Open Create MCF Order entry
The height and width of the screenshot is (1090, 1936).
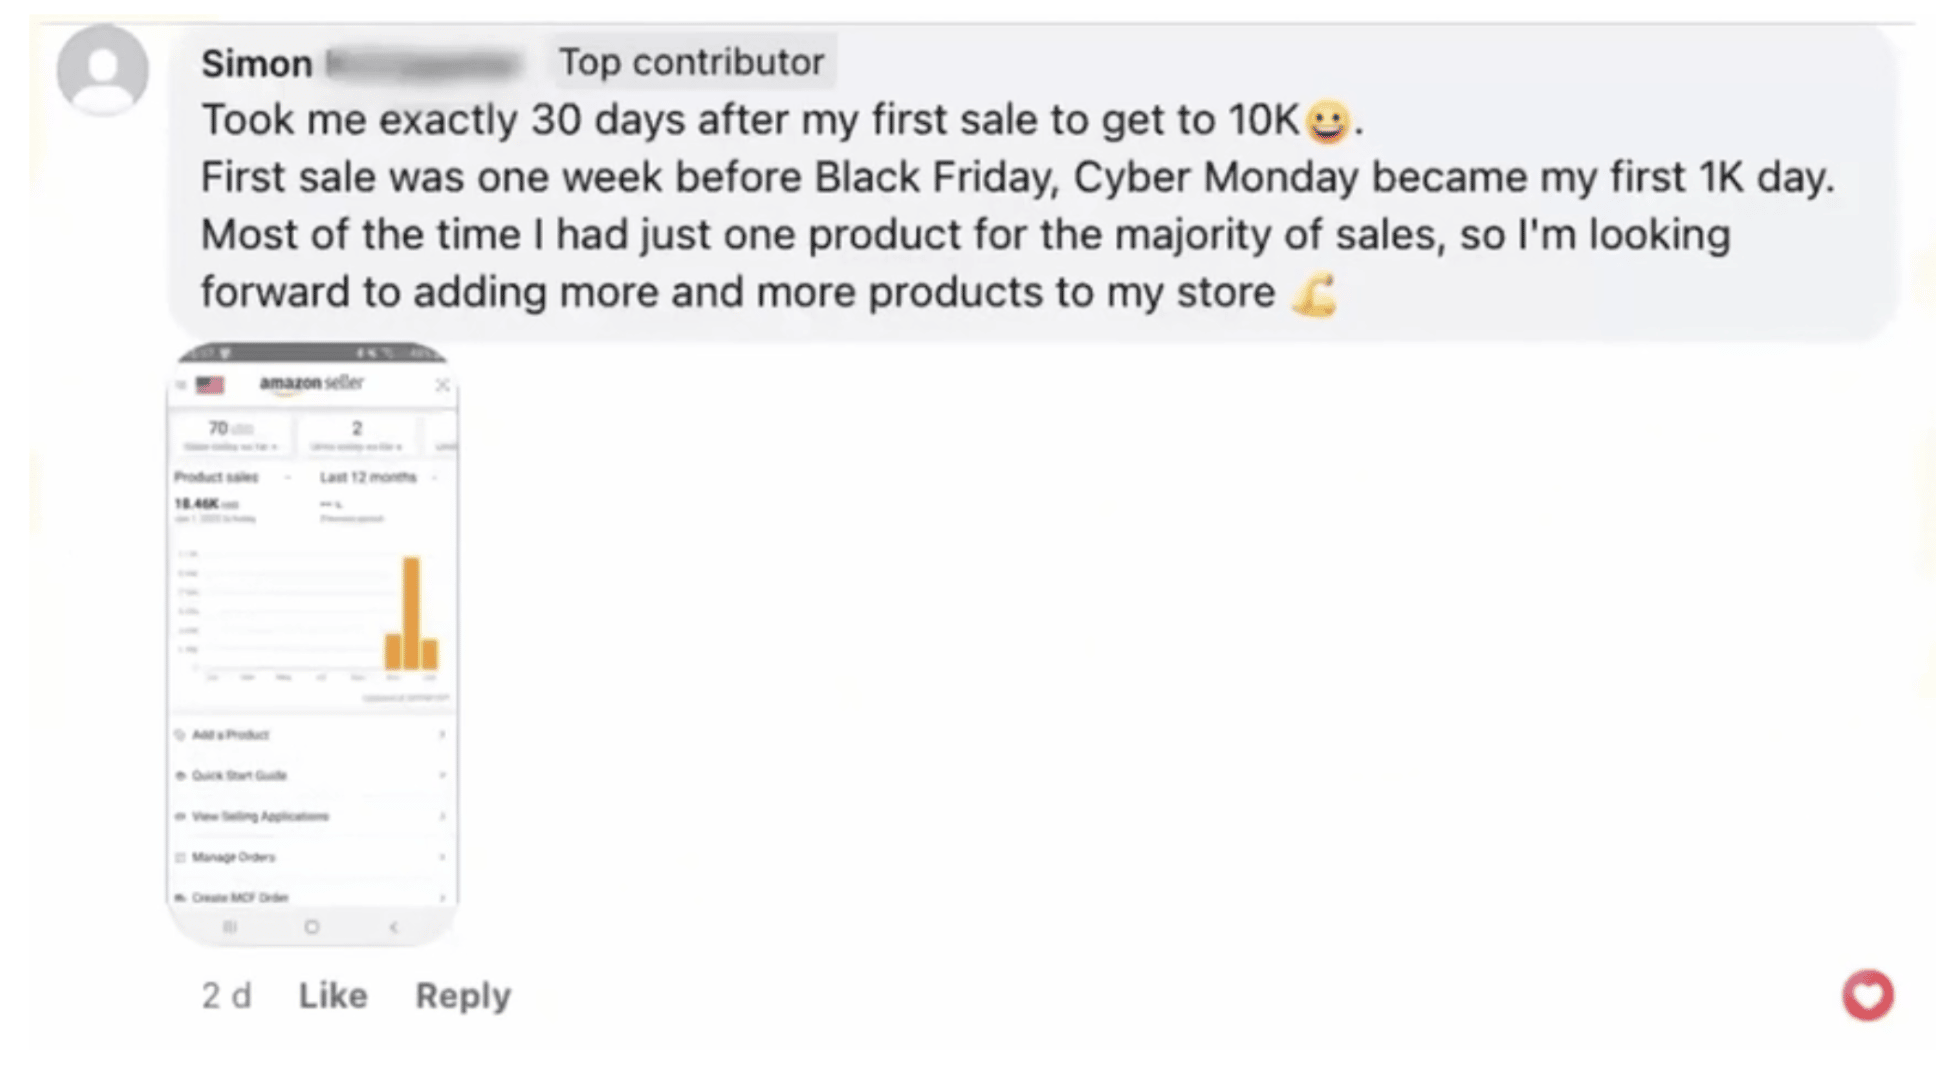coord(240,897)
